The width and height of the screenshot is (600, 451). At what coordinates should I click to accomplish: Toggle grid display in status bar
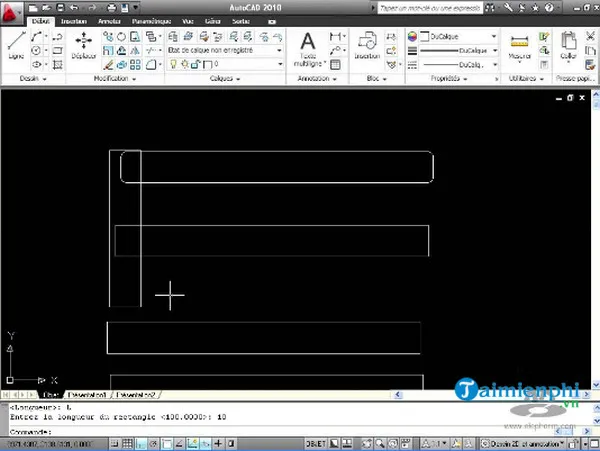(127, 444)
